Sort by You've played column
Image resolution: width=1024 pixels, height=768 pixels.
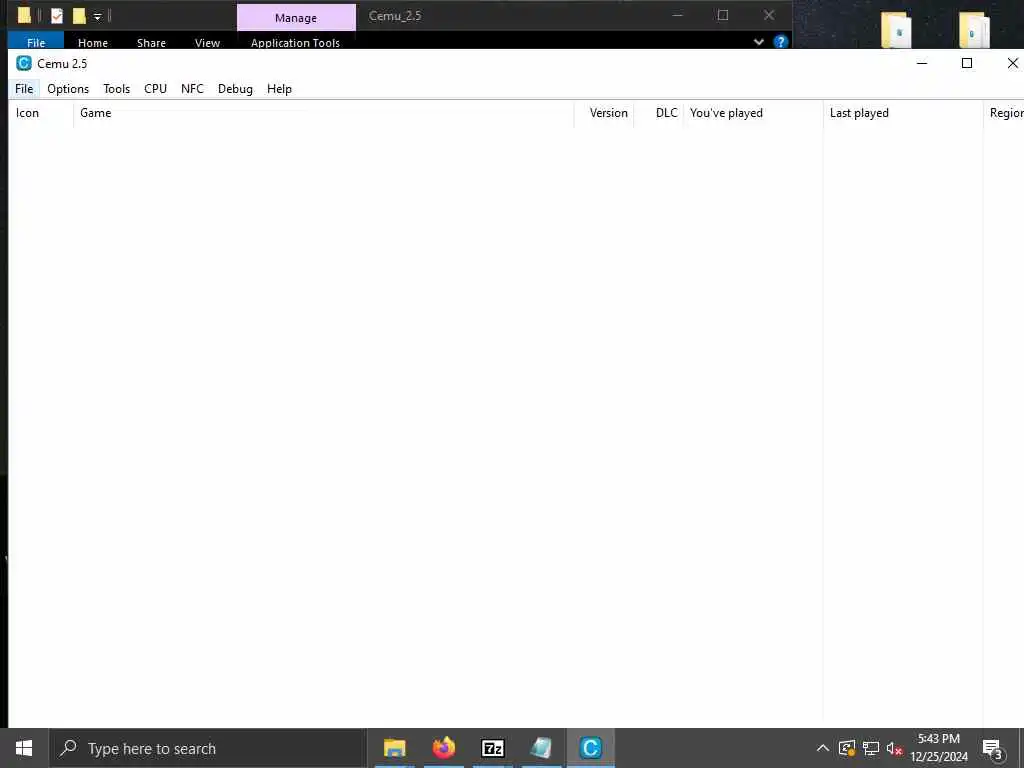point(753,113)
